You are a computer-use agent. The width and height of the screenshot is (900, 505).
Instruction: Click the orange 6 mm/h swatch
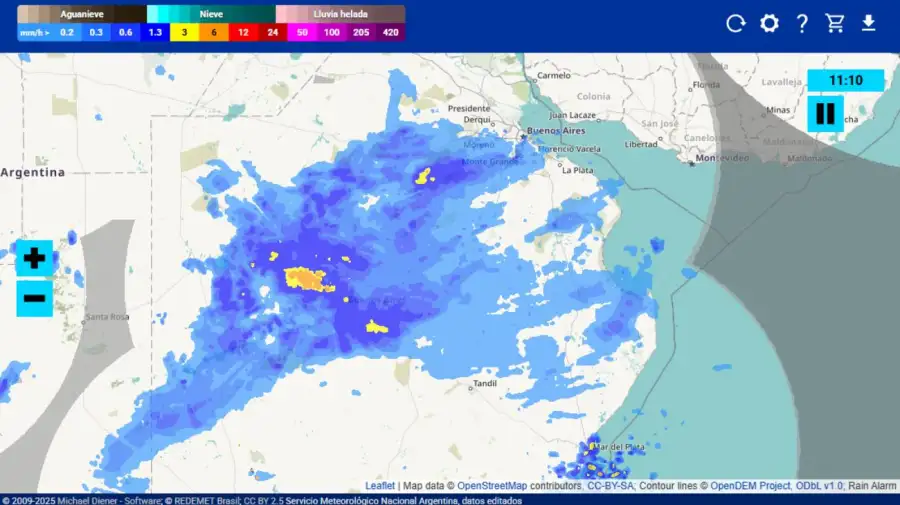(x=214, y=32)
